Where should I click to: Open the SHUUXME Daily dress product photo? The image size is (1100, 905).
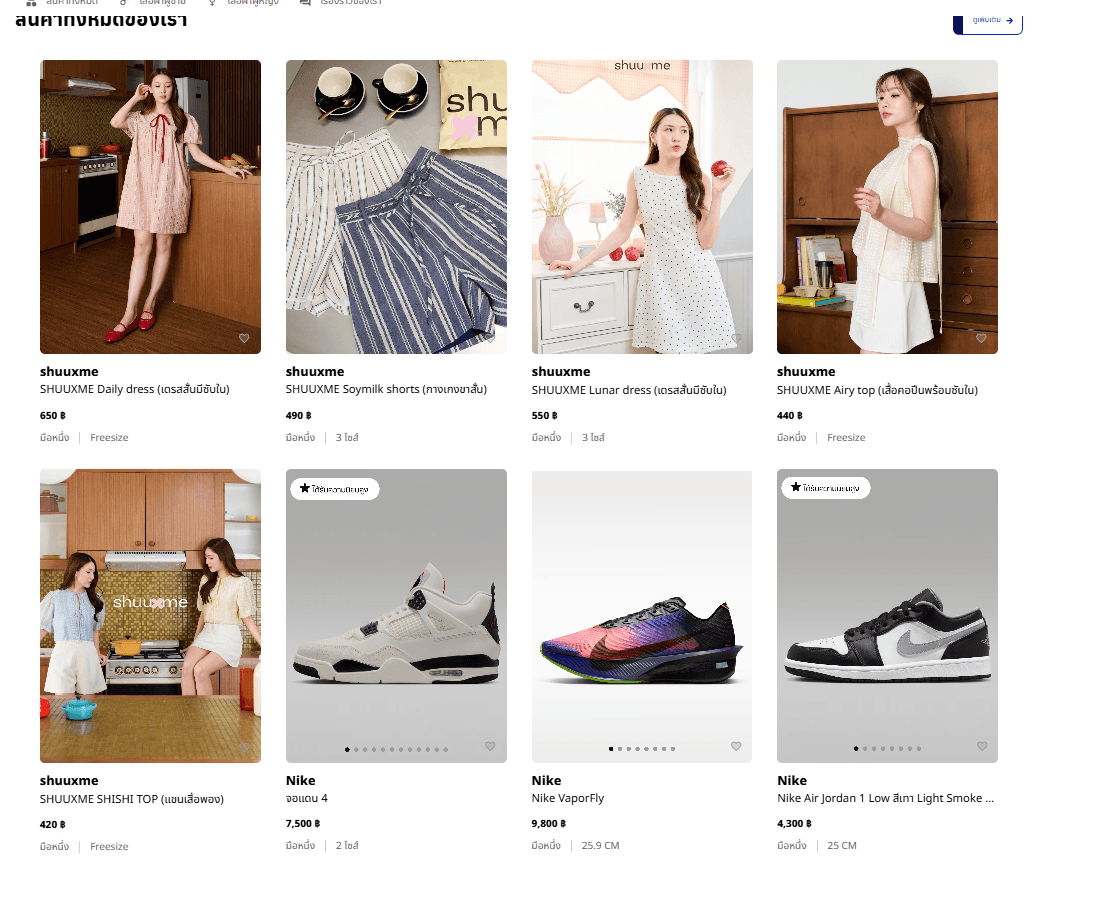tap(150, 207)
